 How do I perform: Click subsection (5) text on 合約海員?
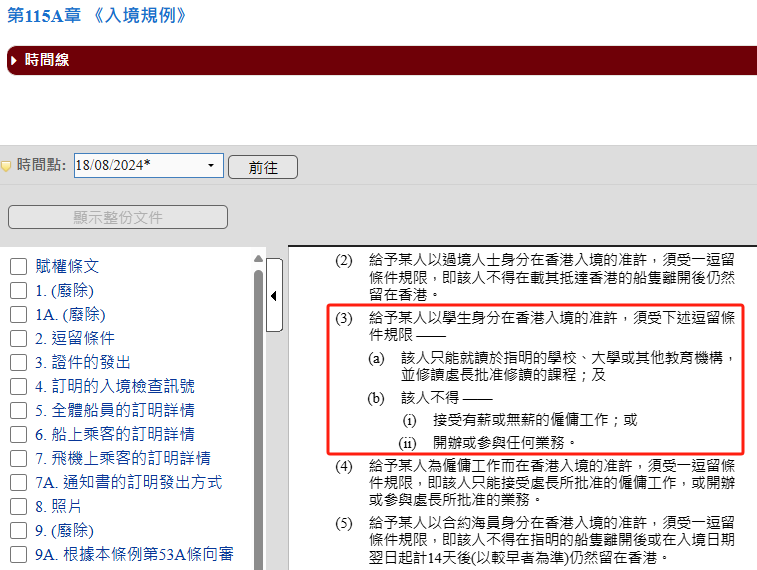point(552,540)
